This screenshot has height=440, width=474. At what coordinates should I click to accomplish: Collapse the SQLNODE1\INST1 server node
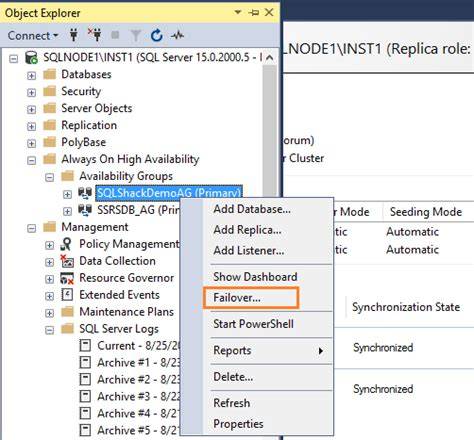(x=13, y=59)
